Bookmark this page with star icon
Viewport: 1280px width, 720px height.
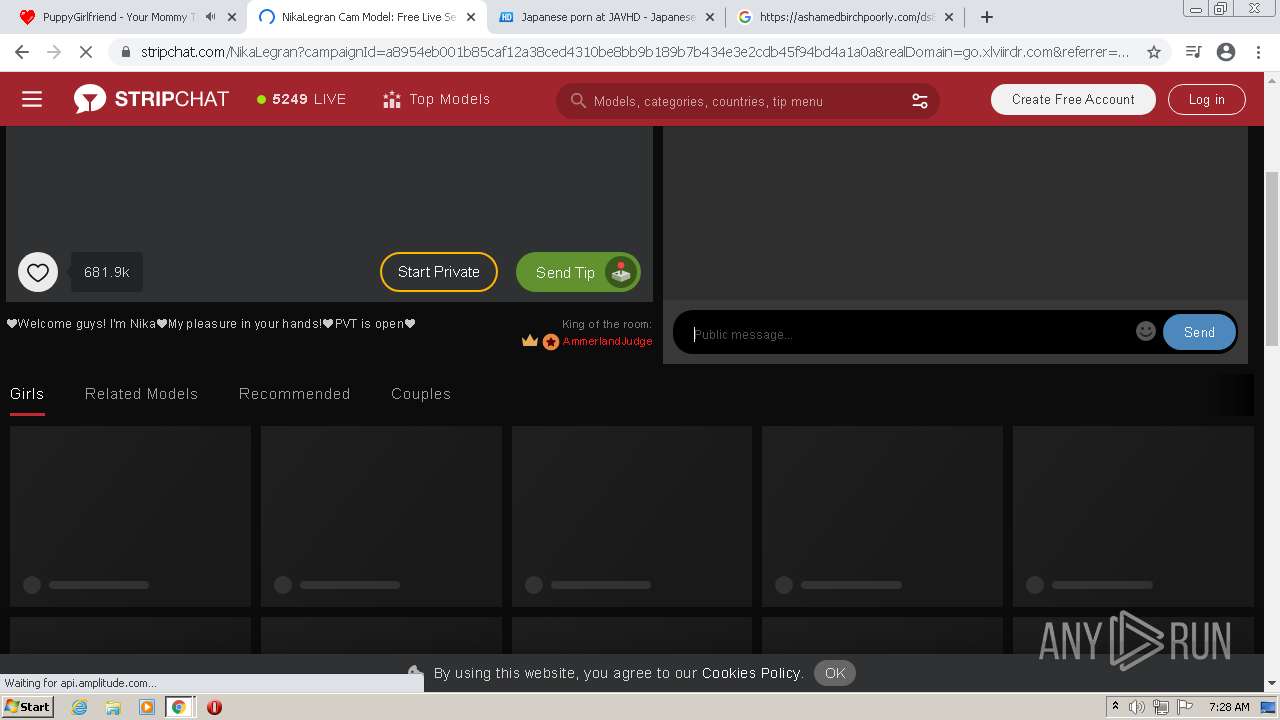[1154, 52]
